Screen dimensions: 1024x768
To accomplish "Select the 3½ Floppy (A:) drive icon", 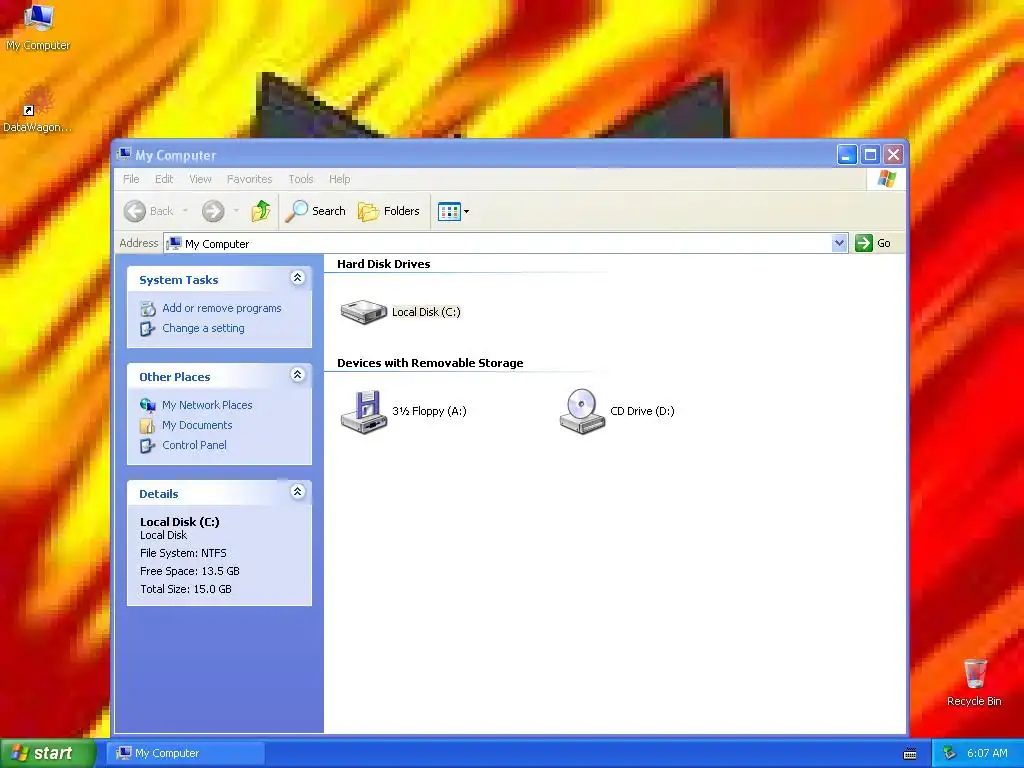I will [x=364, y=411].
